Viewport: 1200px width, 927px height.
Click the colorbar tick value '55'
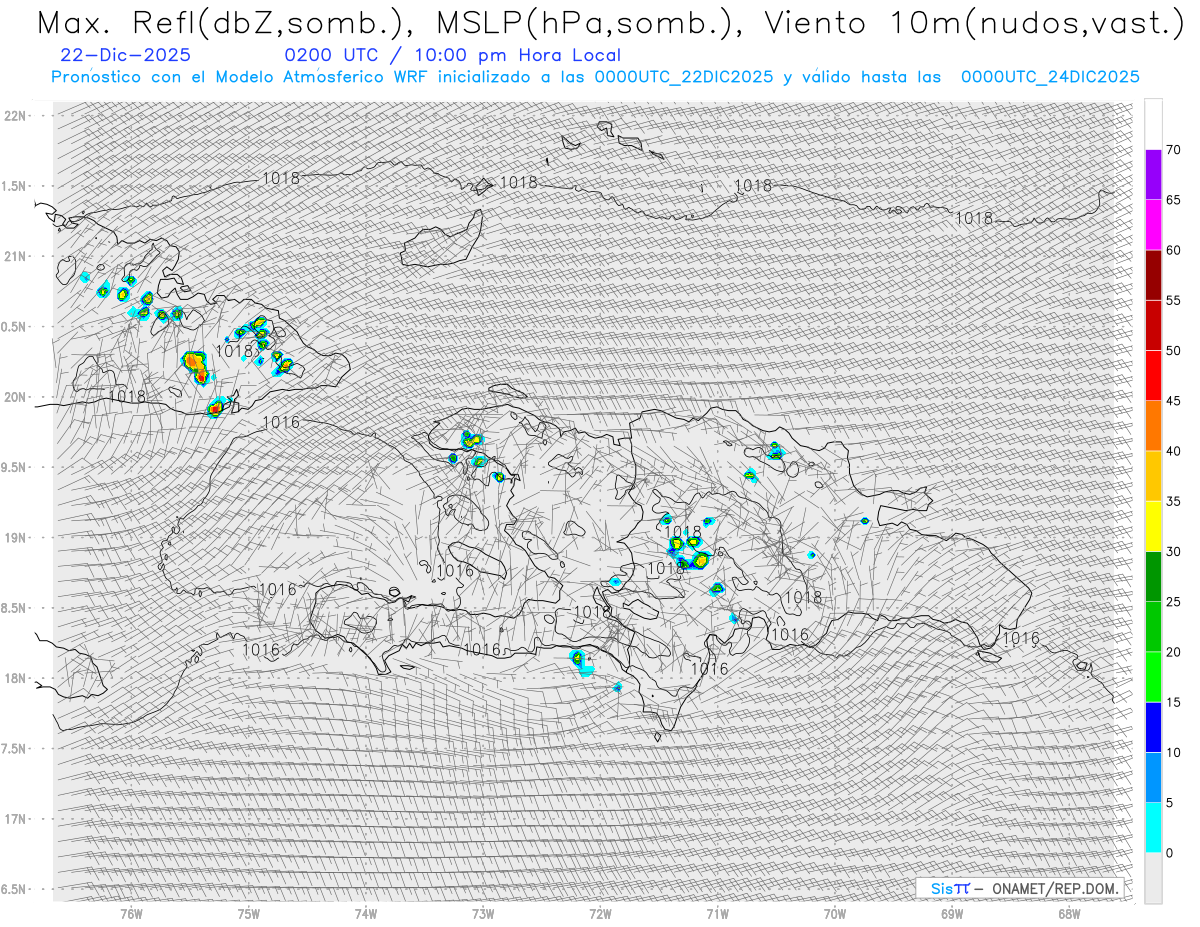[x=1173, y=300]
